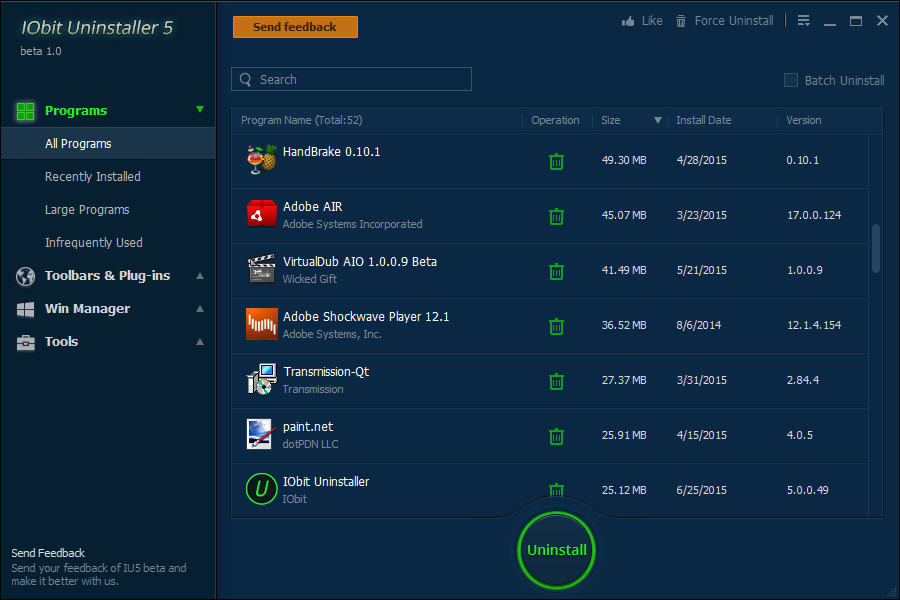This screenshot has height=600, width=900.
Task: Open the Tools category
Action: [x=61, y=342]
